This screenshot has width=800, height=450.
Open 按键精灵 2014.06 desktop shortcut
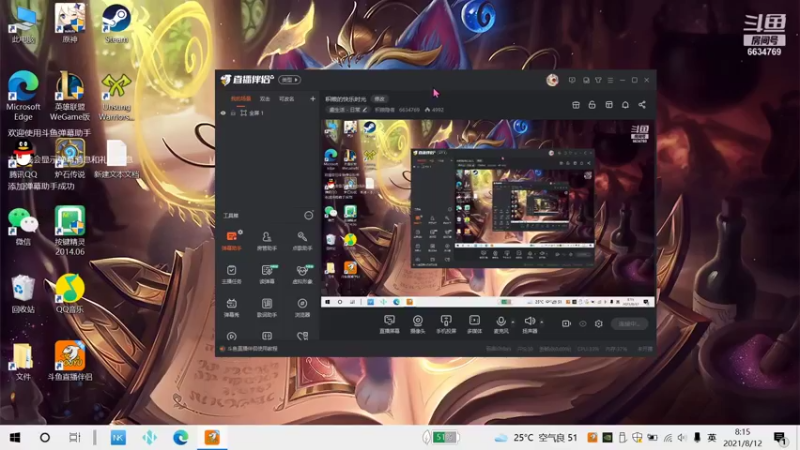tap(70, 230)
